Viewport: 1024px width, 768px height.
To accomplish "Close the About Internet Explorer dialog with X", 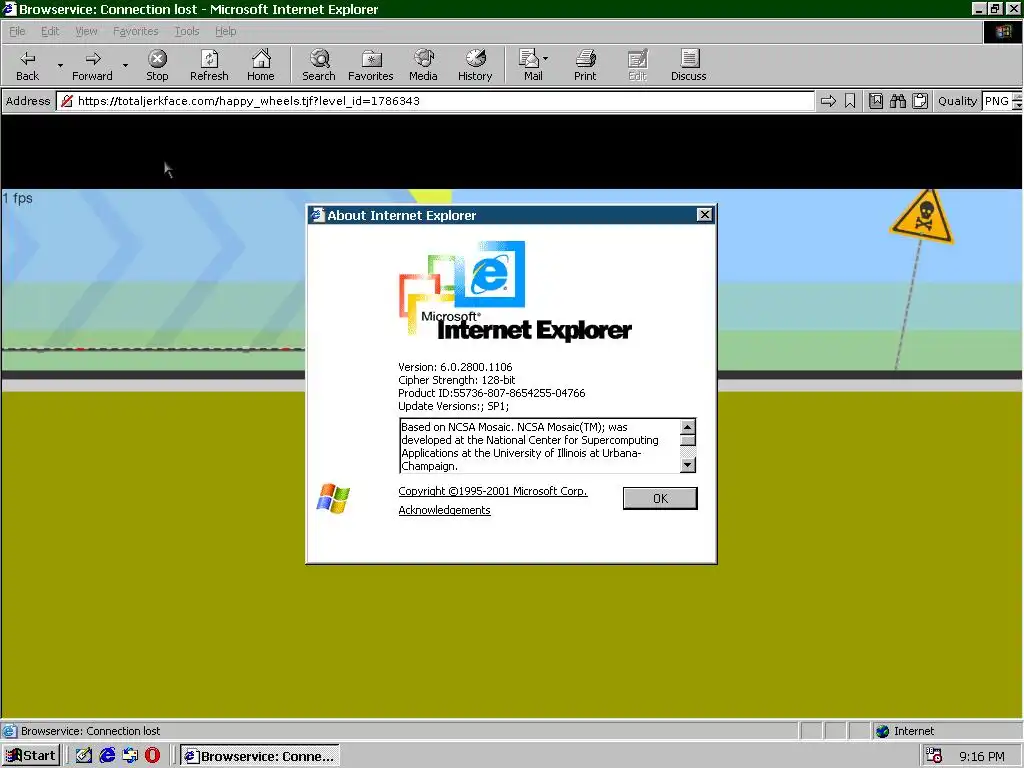I will pos(704,215).
